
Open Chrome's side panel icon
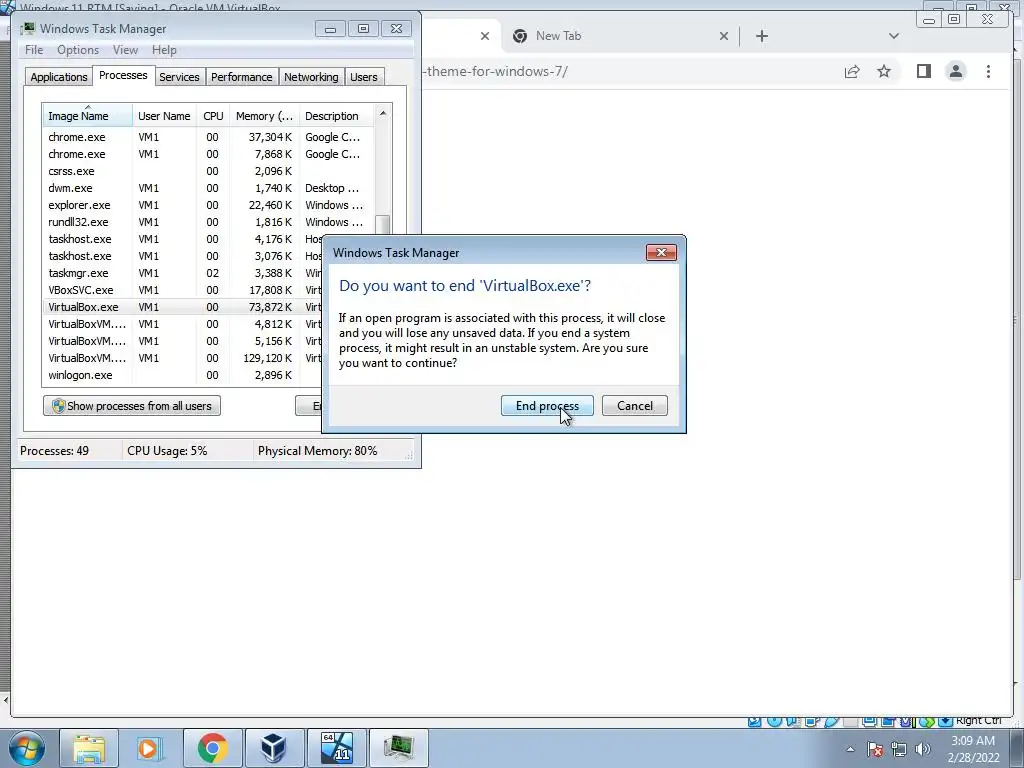pos(923,71)
